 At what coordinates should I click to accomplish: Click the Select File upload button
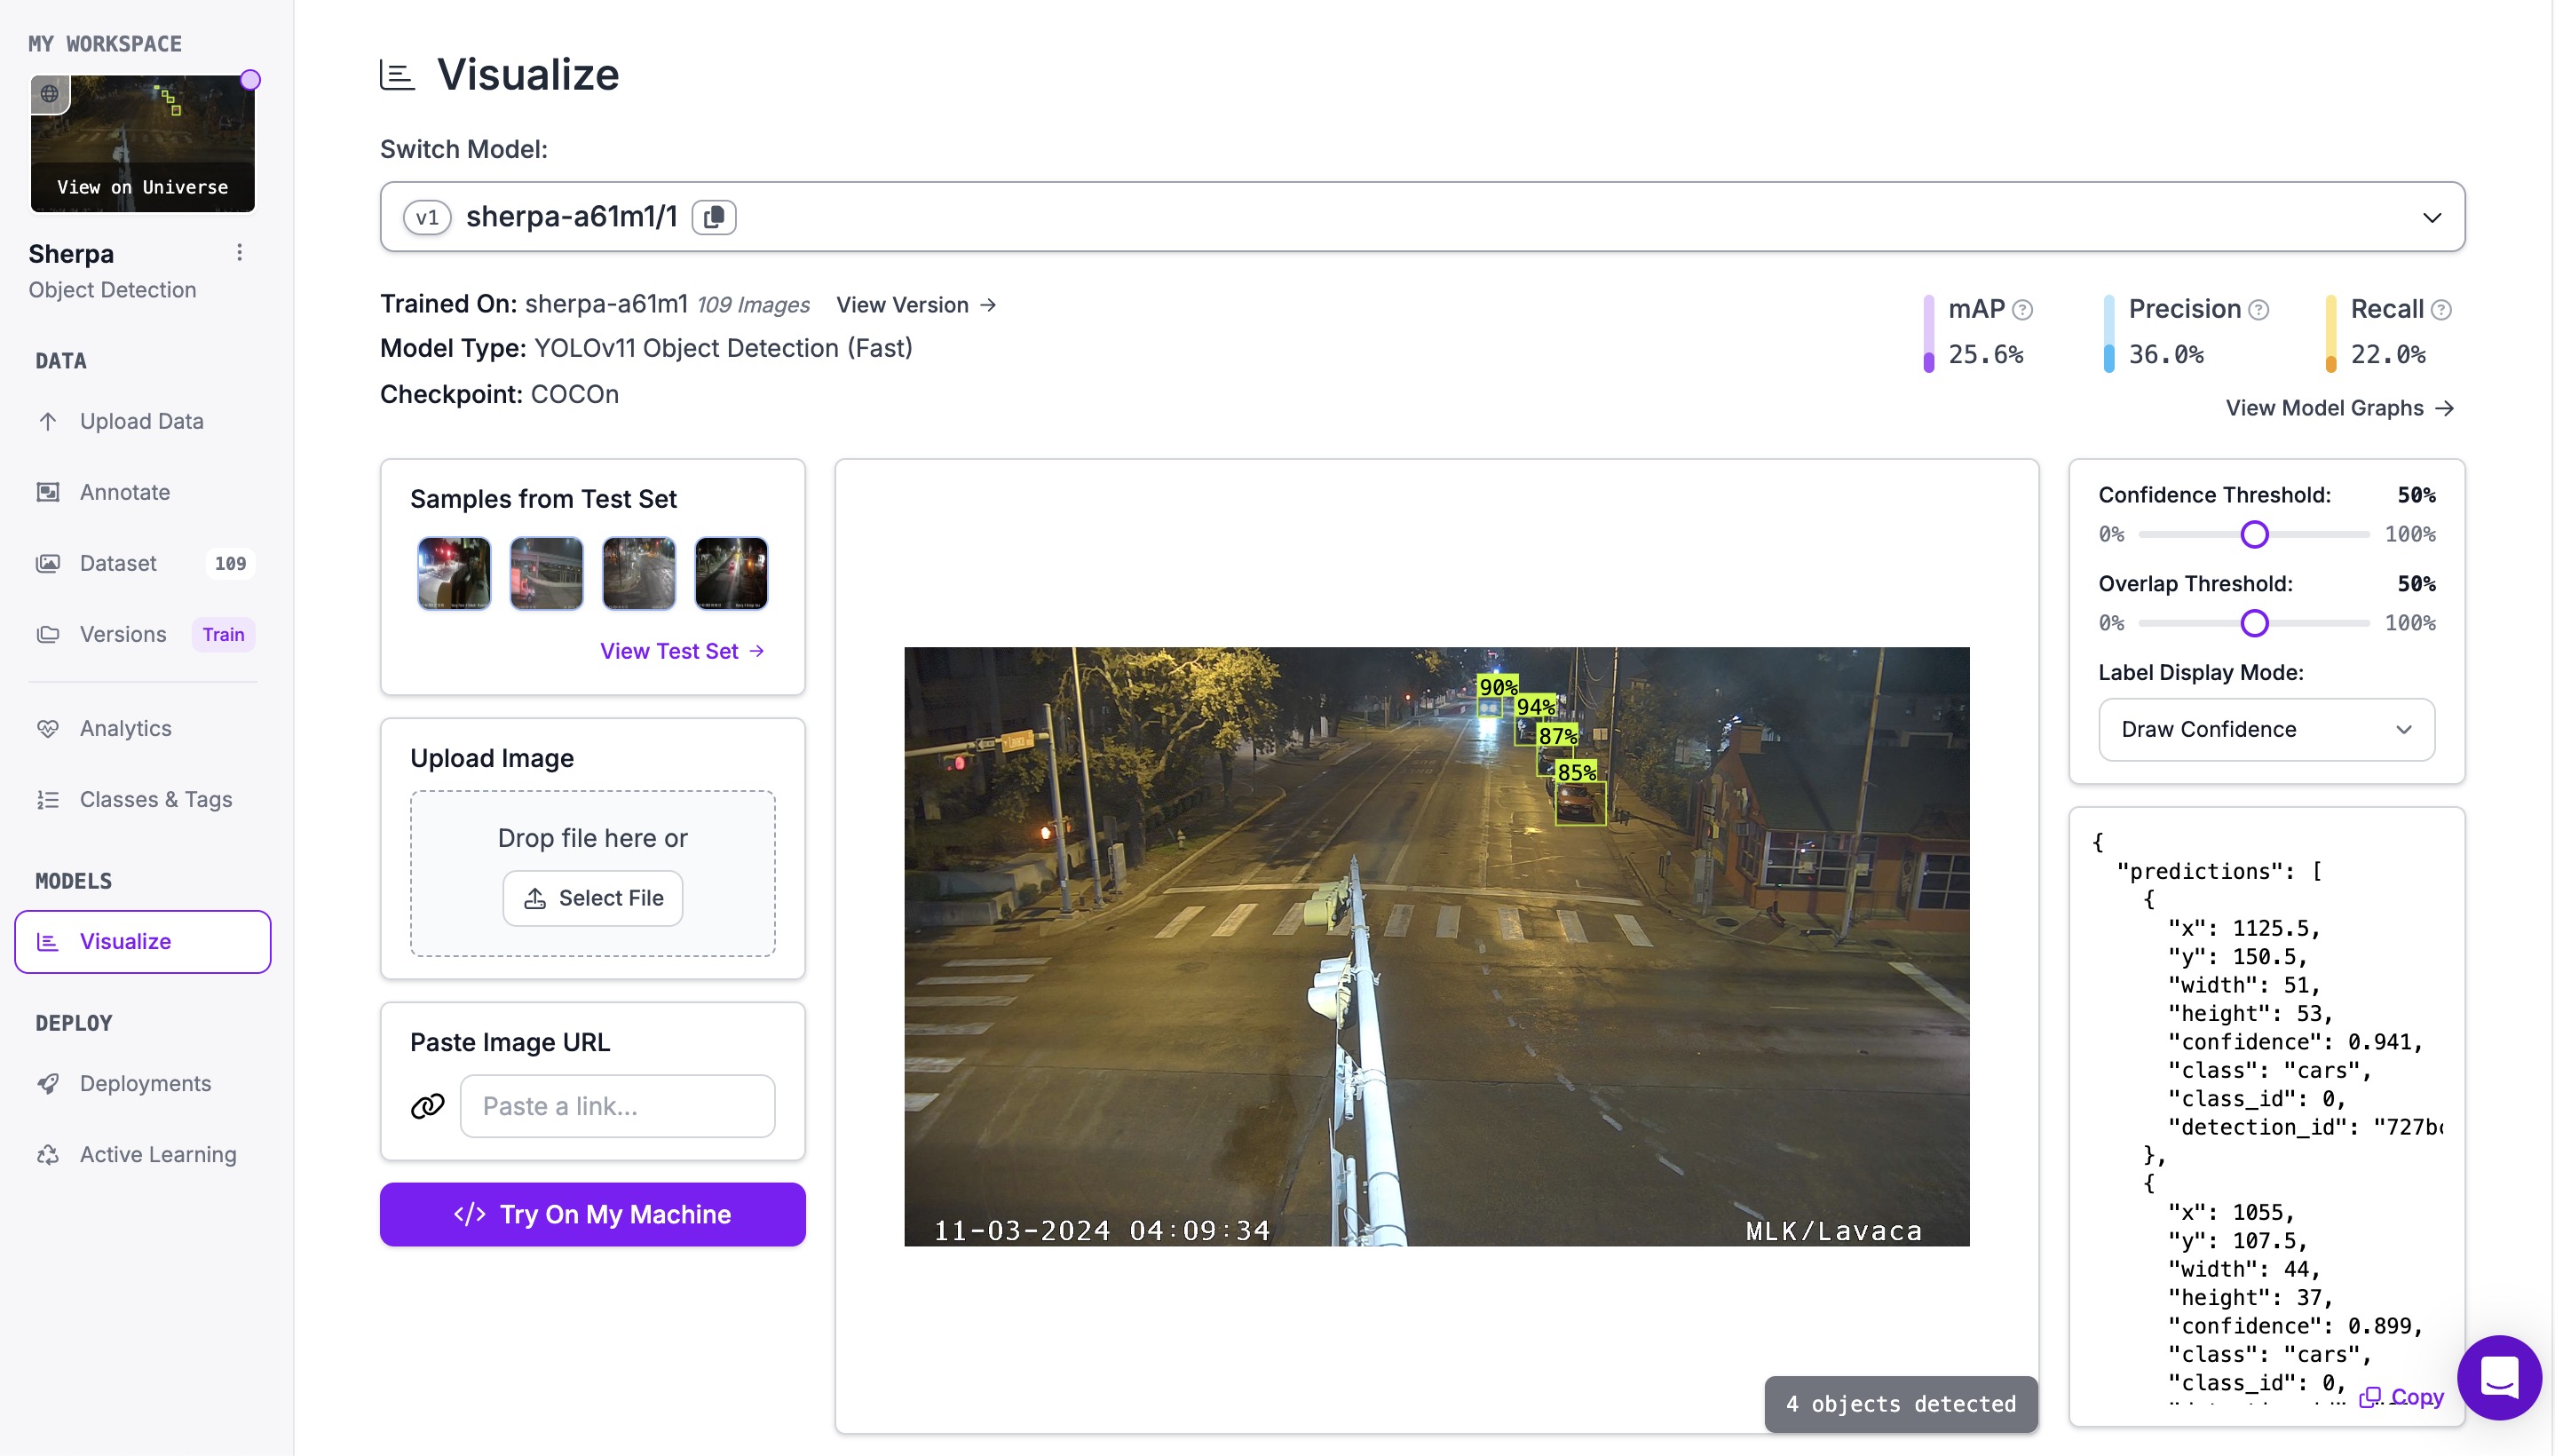tap(592, 898)
